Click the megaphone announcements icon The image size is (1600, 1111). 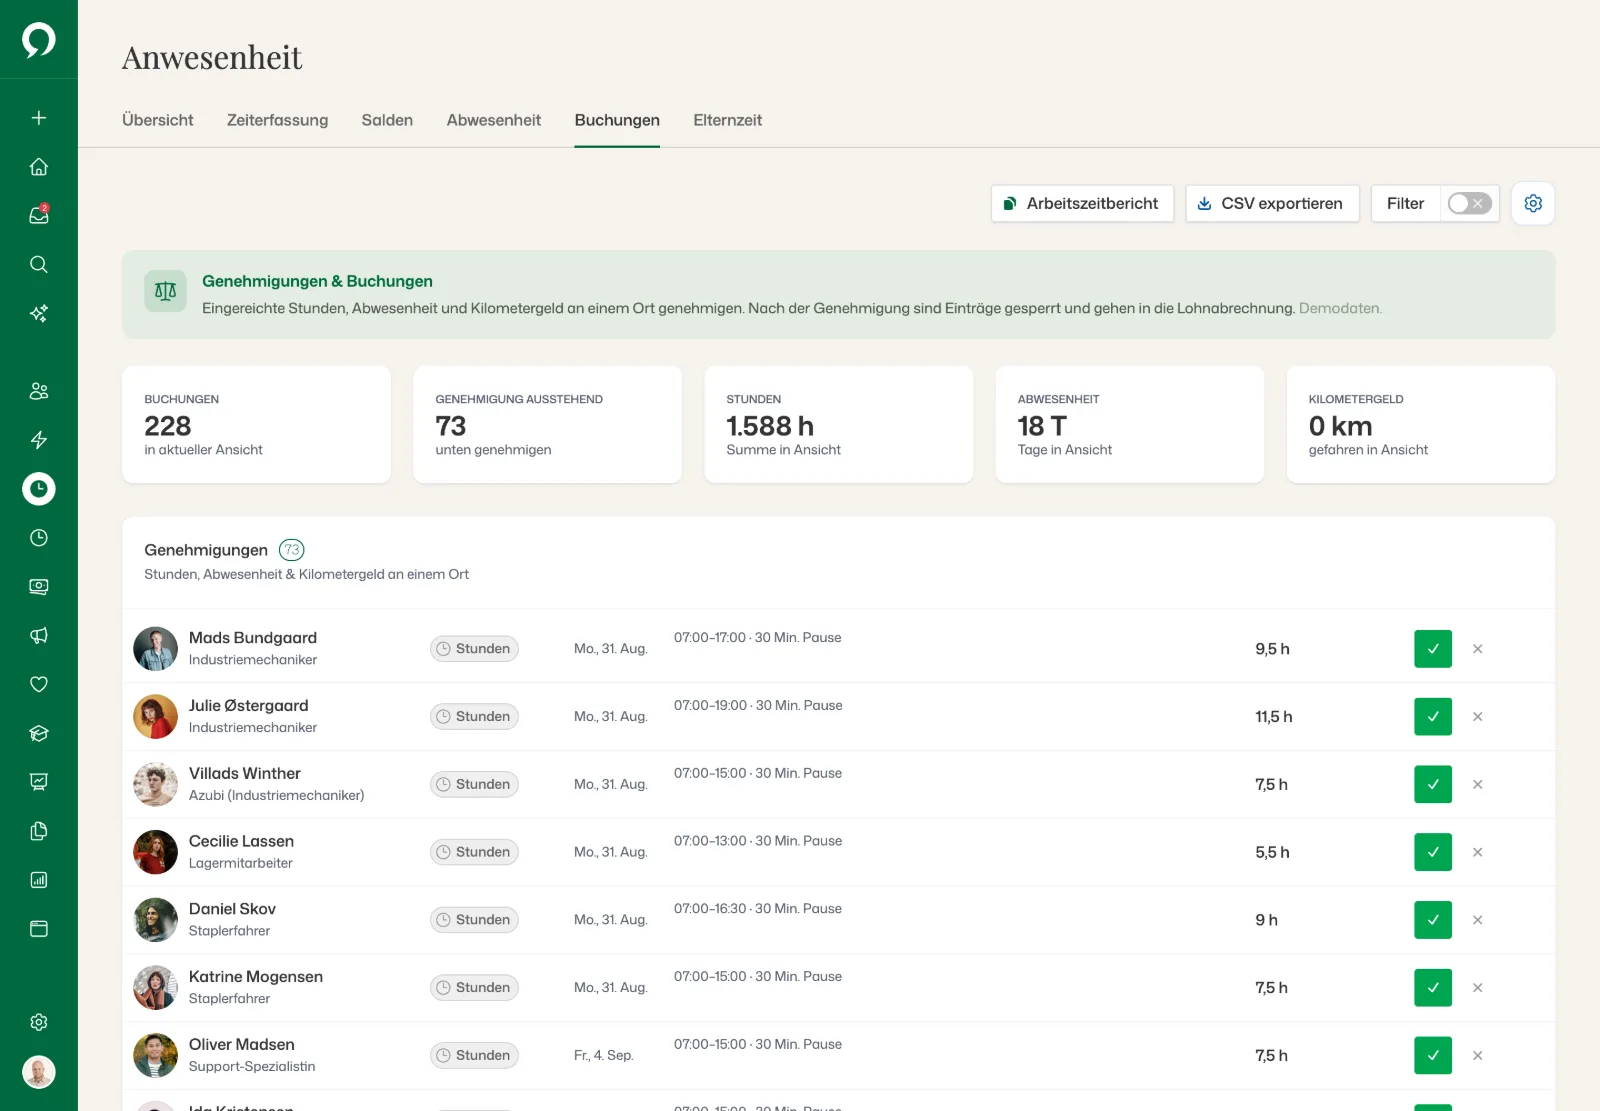coord(39,636)
